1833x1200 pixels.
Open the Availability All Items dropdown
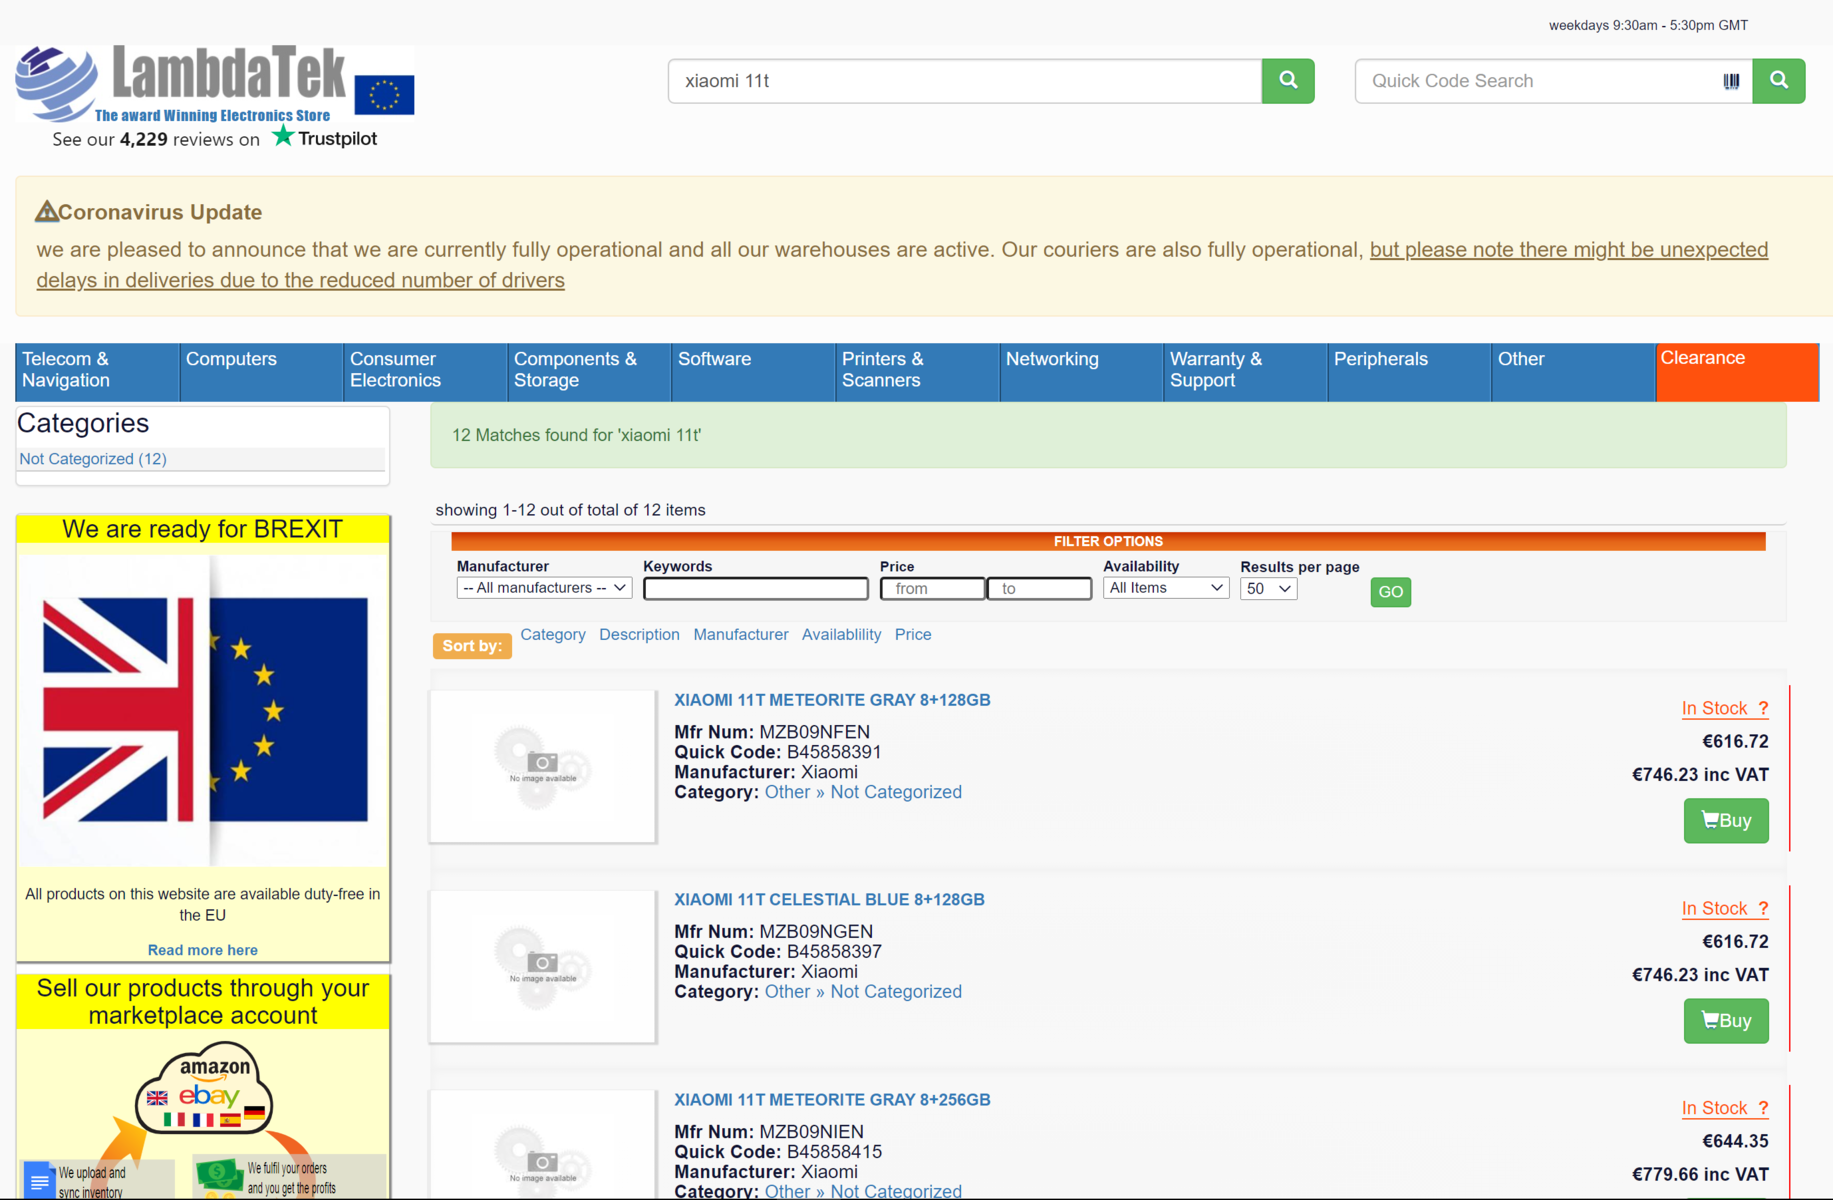(1166, 588)
